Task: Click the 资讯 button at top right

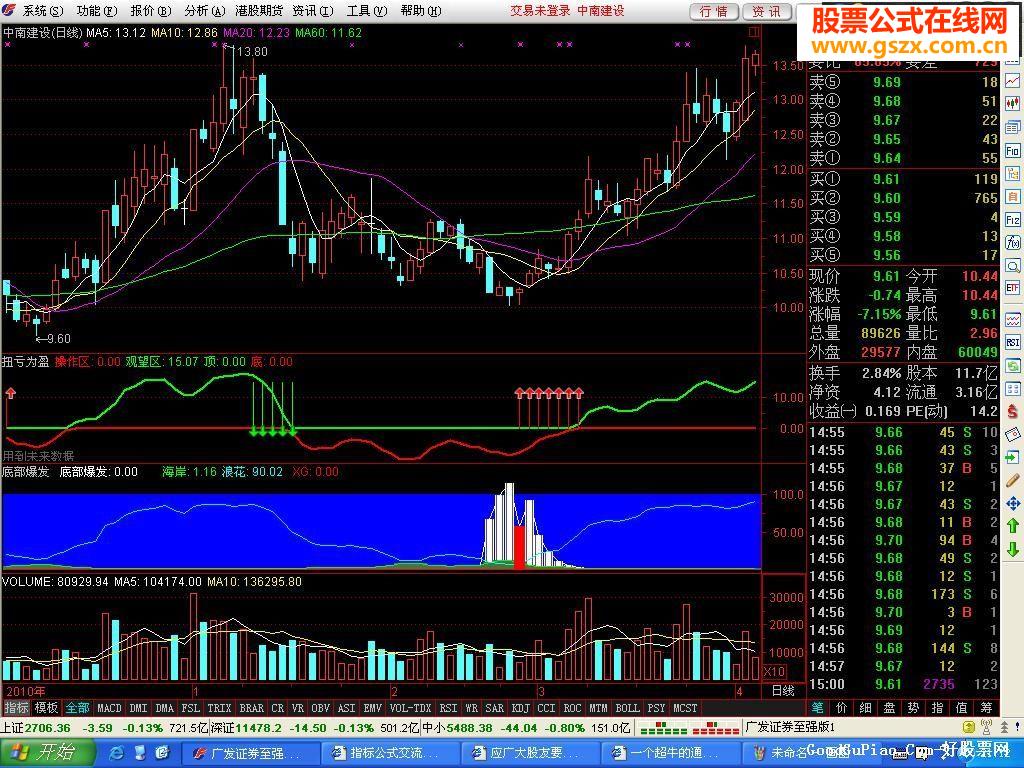Action: point(766,11)
